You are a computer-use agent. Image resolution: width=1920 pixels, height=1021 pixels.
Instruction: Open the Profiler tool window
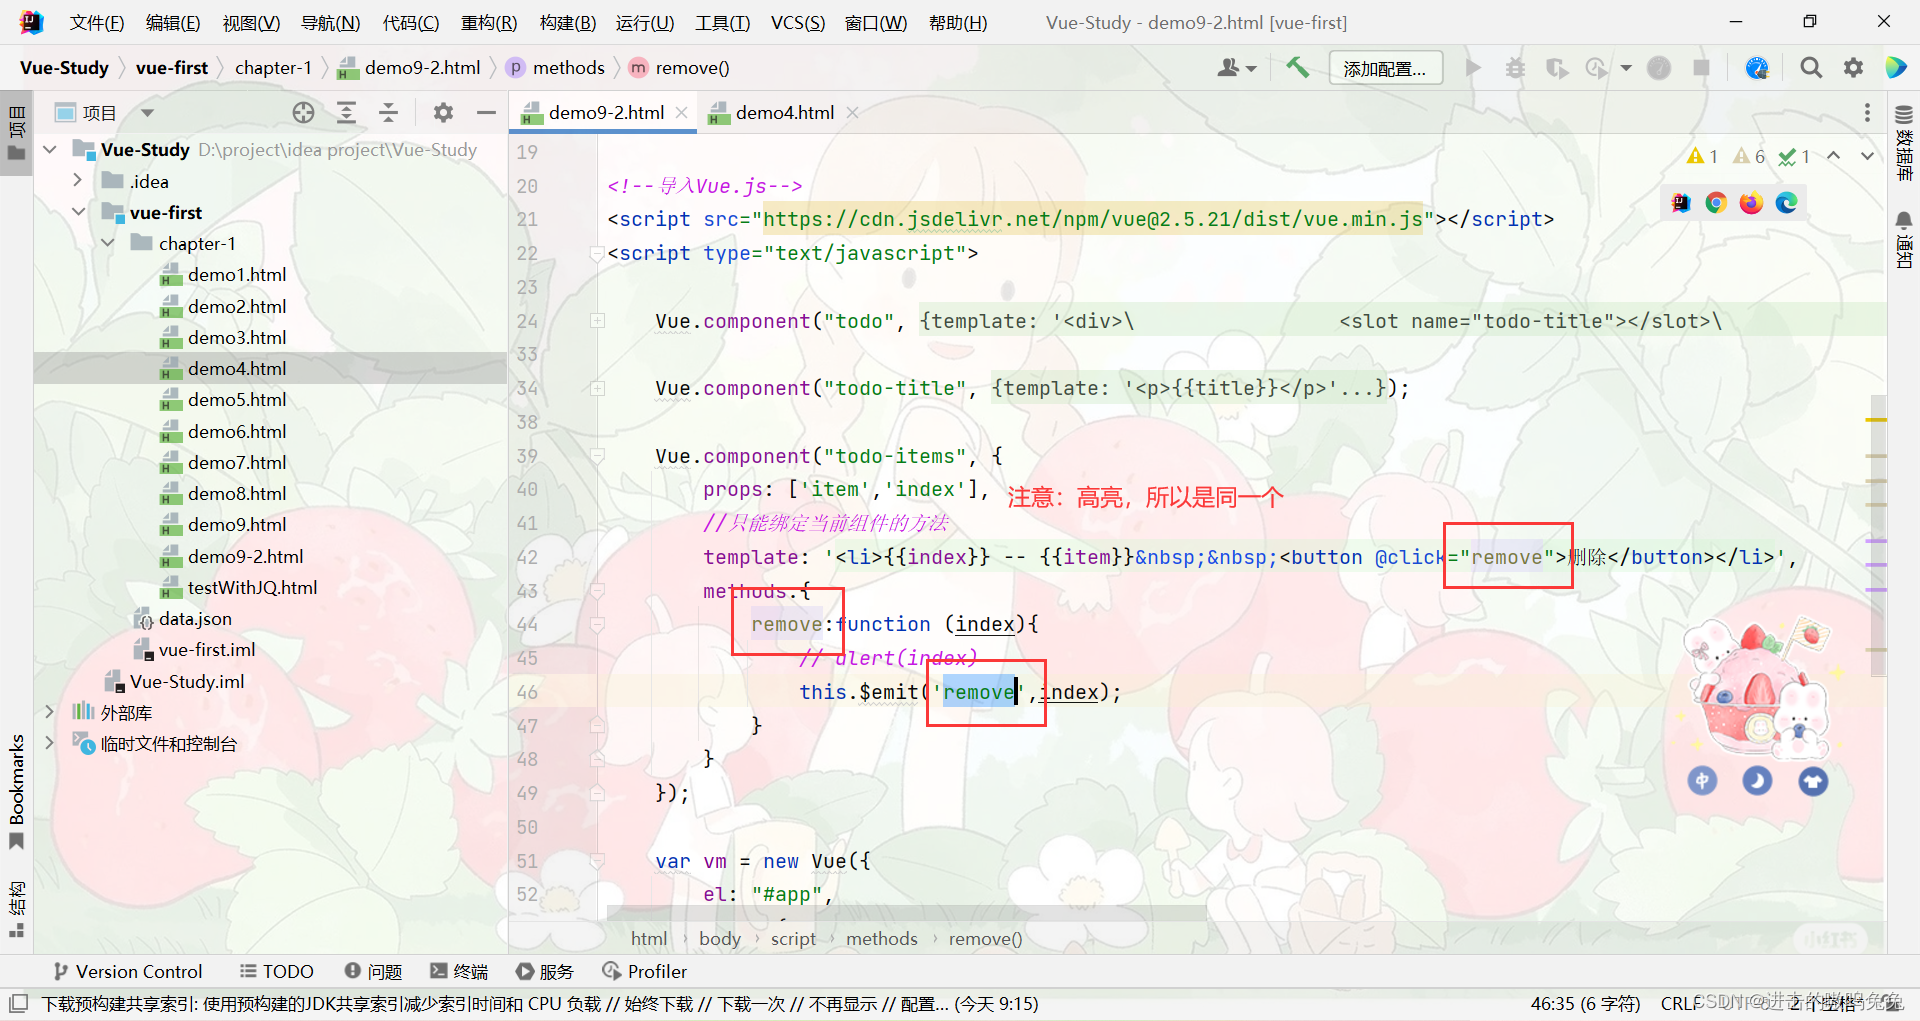pyautogui.click(x=644, y=971)
